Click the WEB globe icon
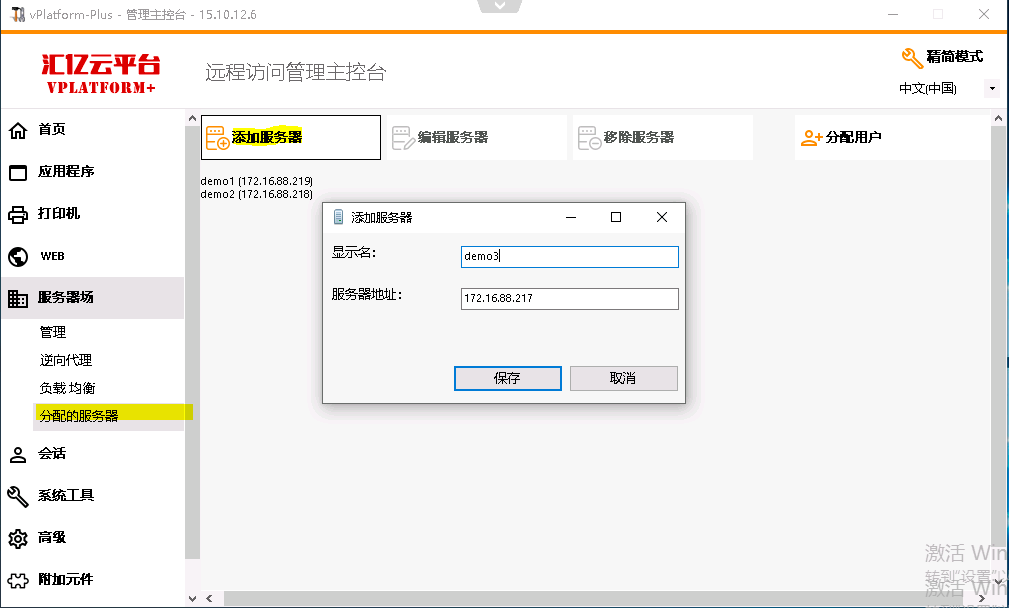The width and height of the screenshot is (1009, 608). 18,256
